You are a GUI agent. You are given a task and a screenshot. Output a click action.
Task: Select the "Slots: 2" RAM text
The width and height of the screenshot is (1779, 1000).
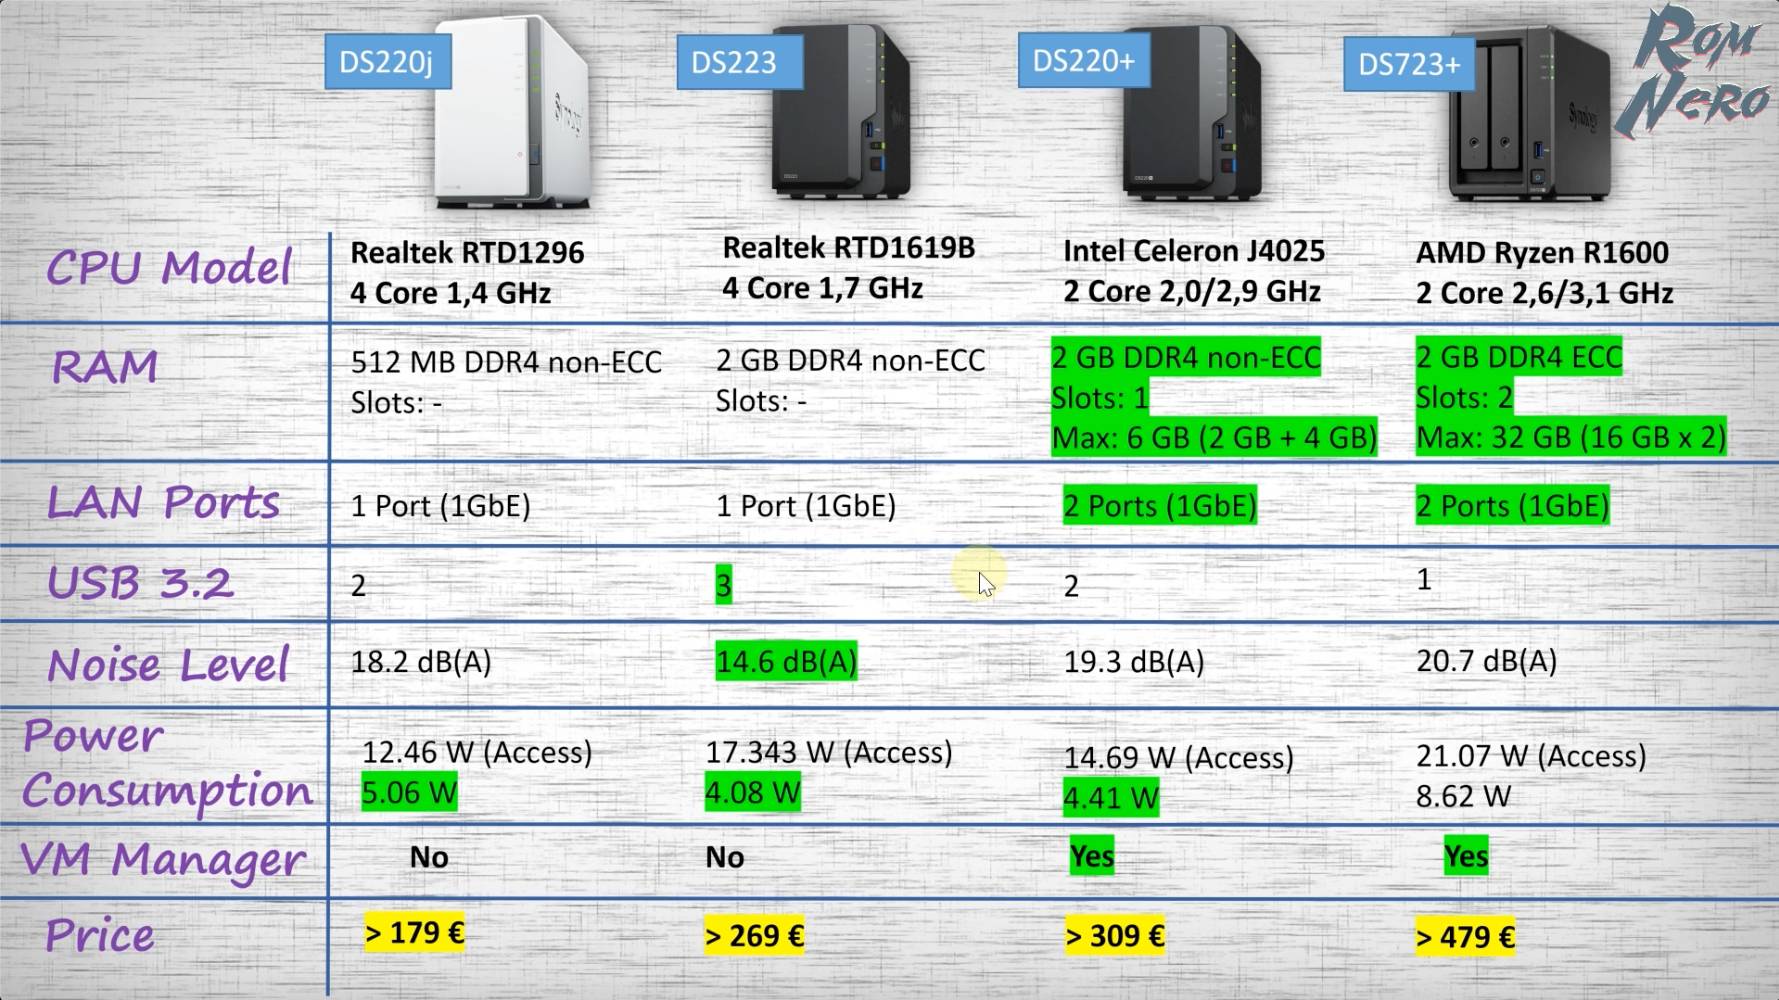click(1464, 398)
